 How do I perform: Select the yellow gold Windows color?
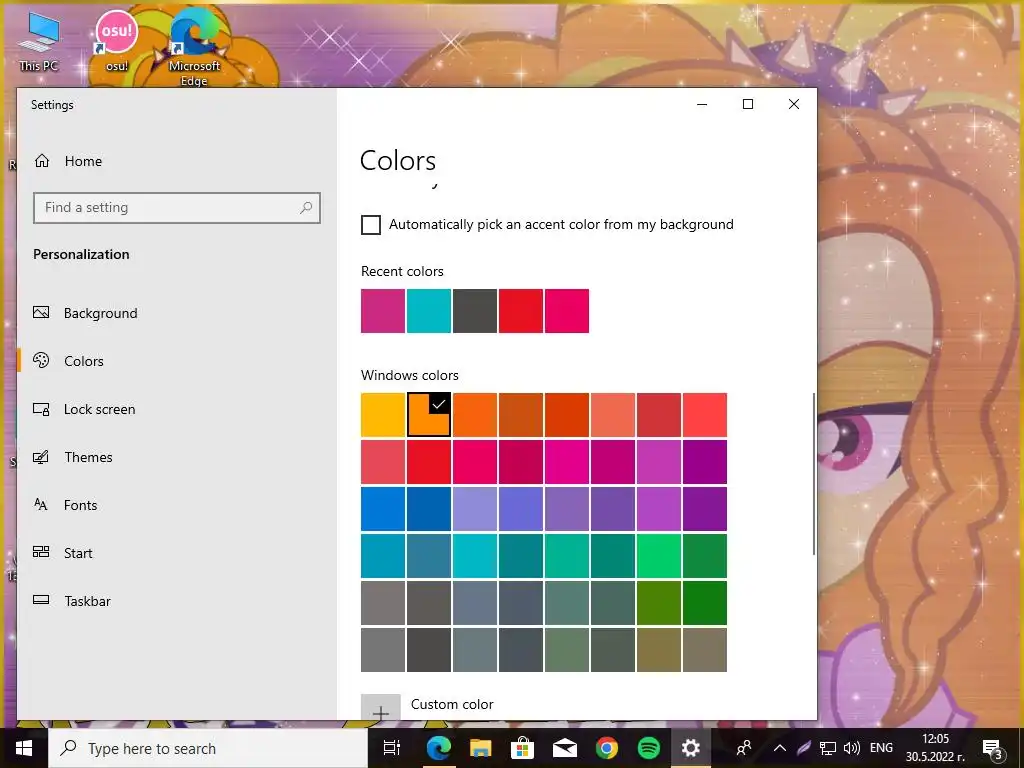coord(383,415)
